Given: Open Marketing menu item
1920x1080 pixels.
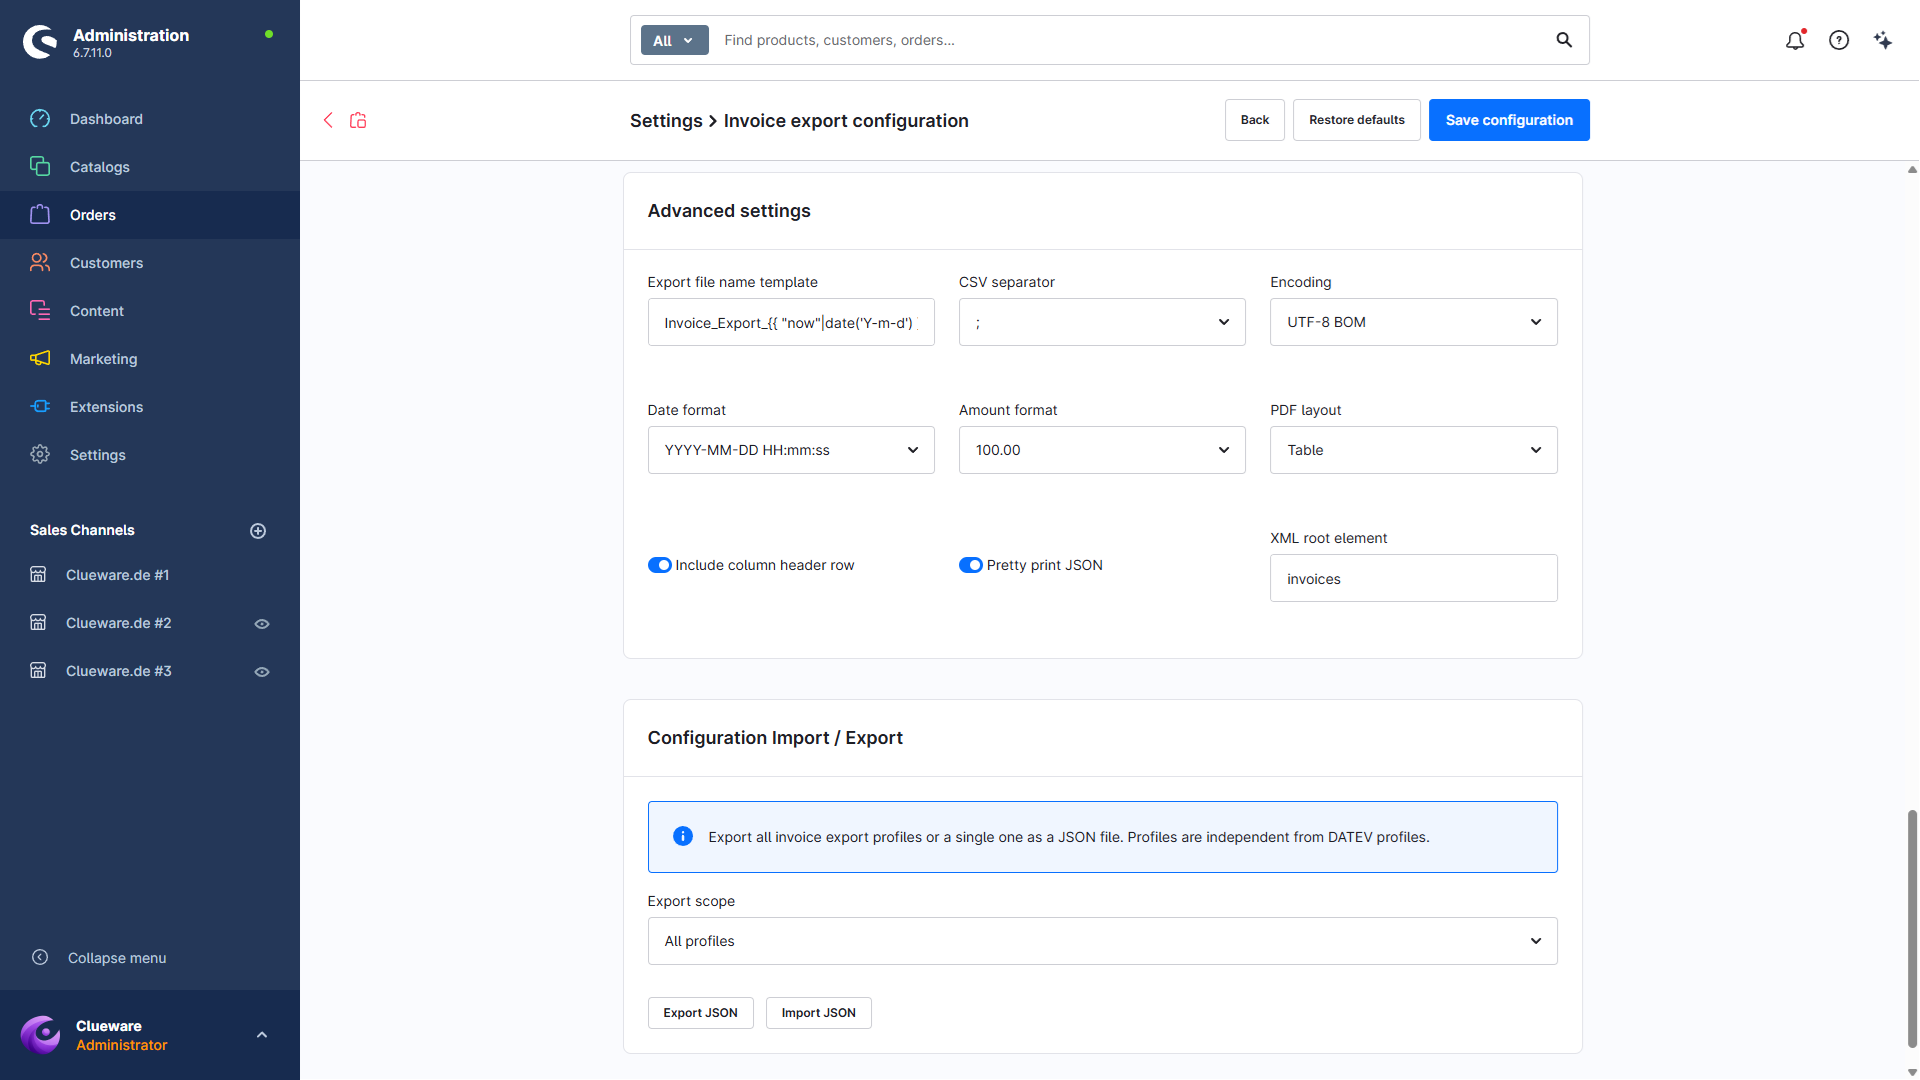Looking at the screenshot, I should click(x=104, y=359).
